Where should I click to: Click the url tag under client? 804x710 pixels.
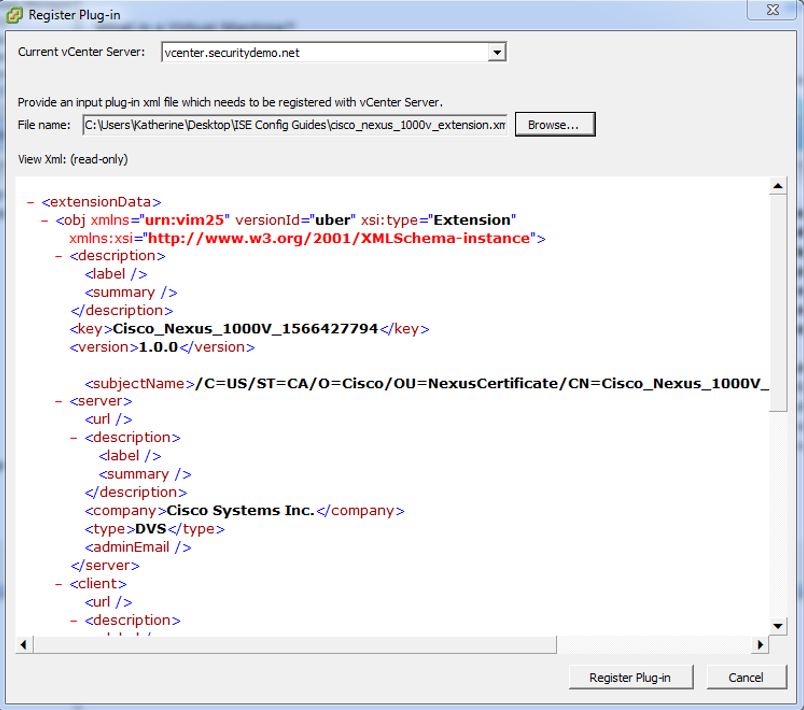(x=109, y=602)
